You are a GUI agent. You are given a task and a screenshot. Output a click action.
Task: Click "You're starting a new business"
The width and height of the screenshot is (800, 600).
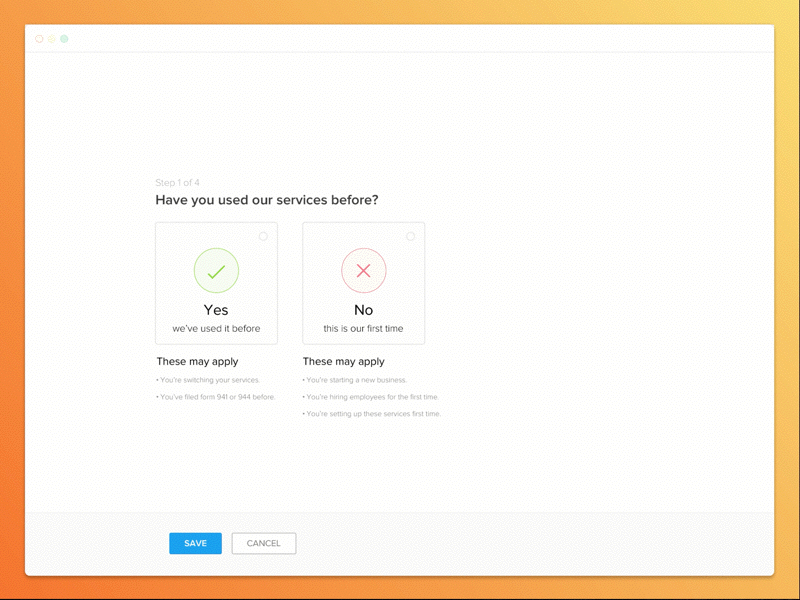[354, 380]
